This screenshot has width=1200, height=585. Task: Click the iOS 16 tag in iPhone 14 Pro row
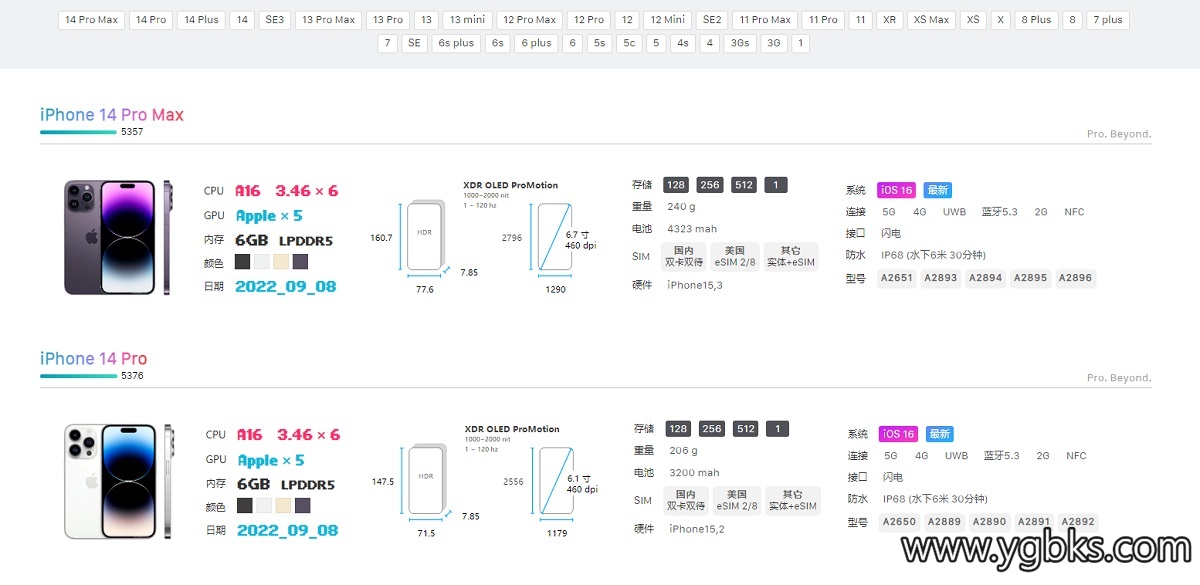point(898,434)
